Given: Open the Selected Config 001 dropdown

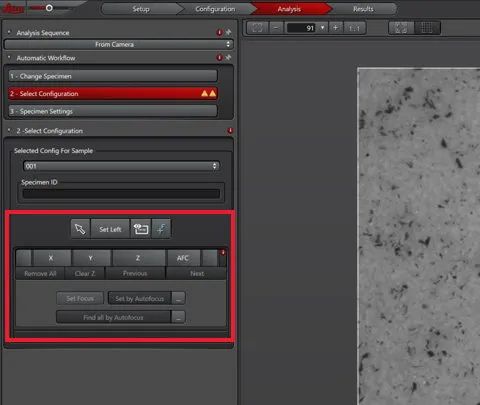Looking at the screenshot, I should [x=121, y=166].
